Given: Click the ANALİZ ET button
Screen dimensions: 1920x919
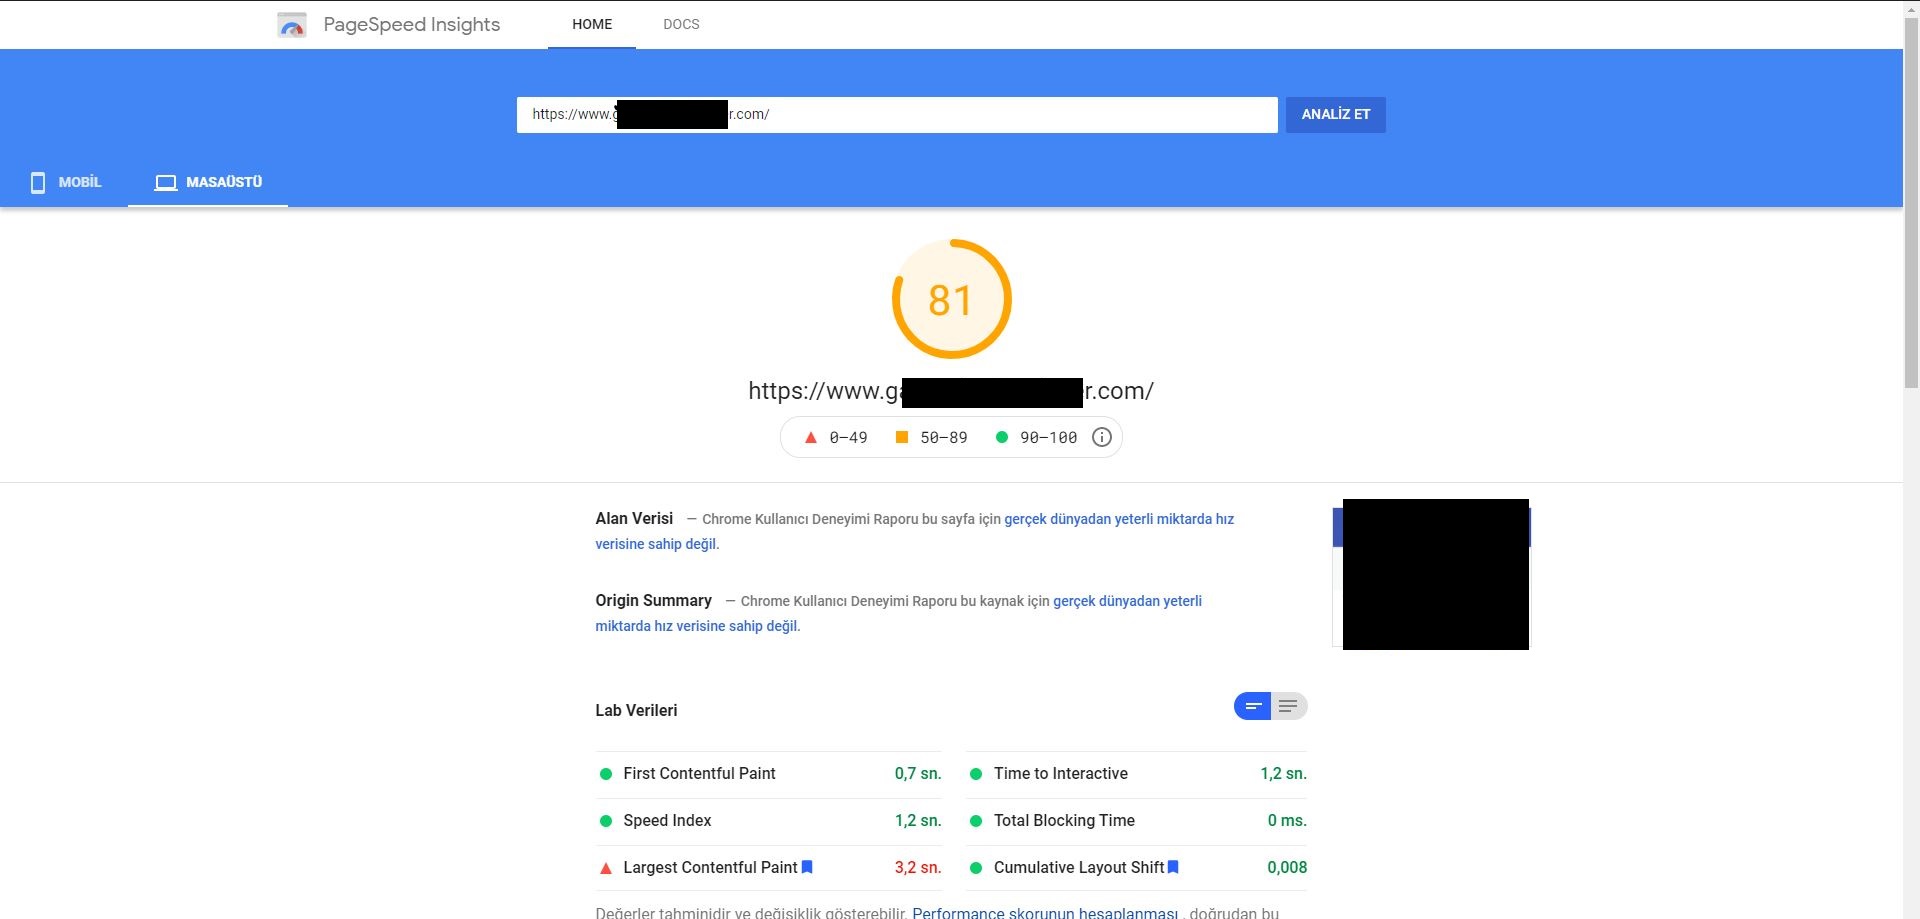Looking at the screenshot, I should [1335, 114].
